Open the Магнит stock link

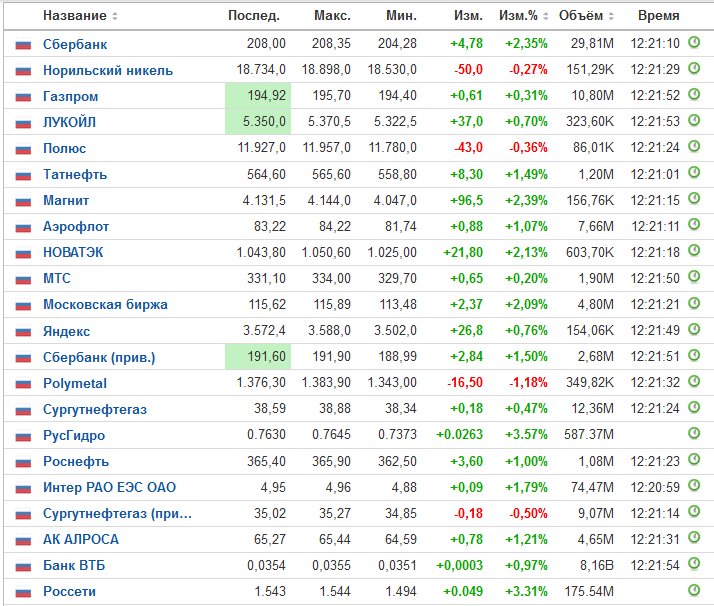coord(66,200)
